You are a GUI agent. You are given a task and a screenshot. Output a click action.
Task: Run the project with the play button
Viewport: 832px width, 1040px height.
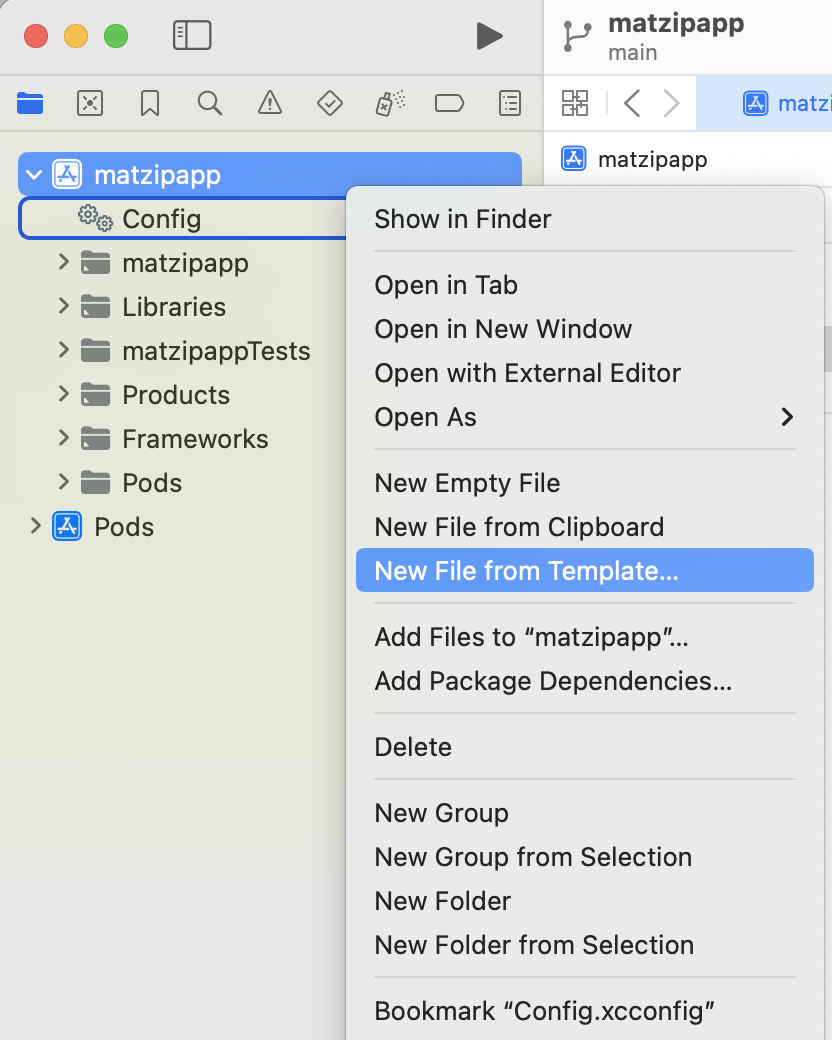click(x=490, y=36)
